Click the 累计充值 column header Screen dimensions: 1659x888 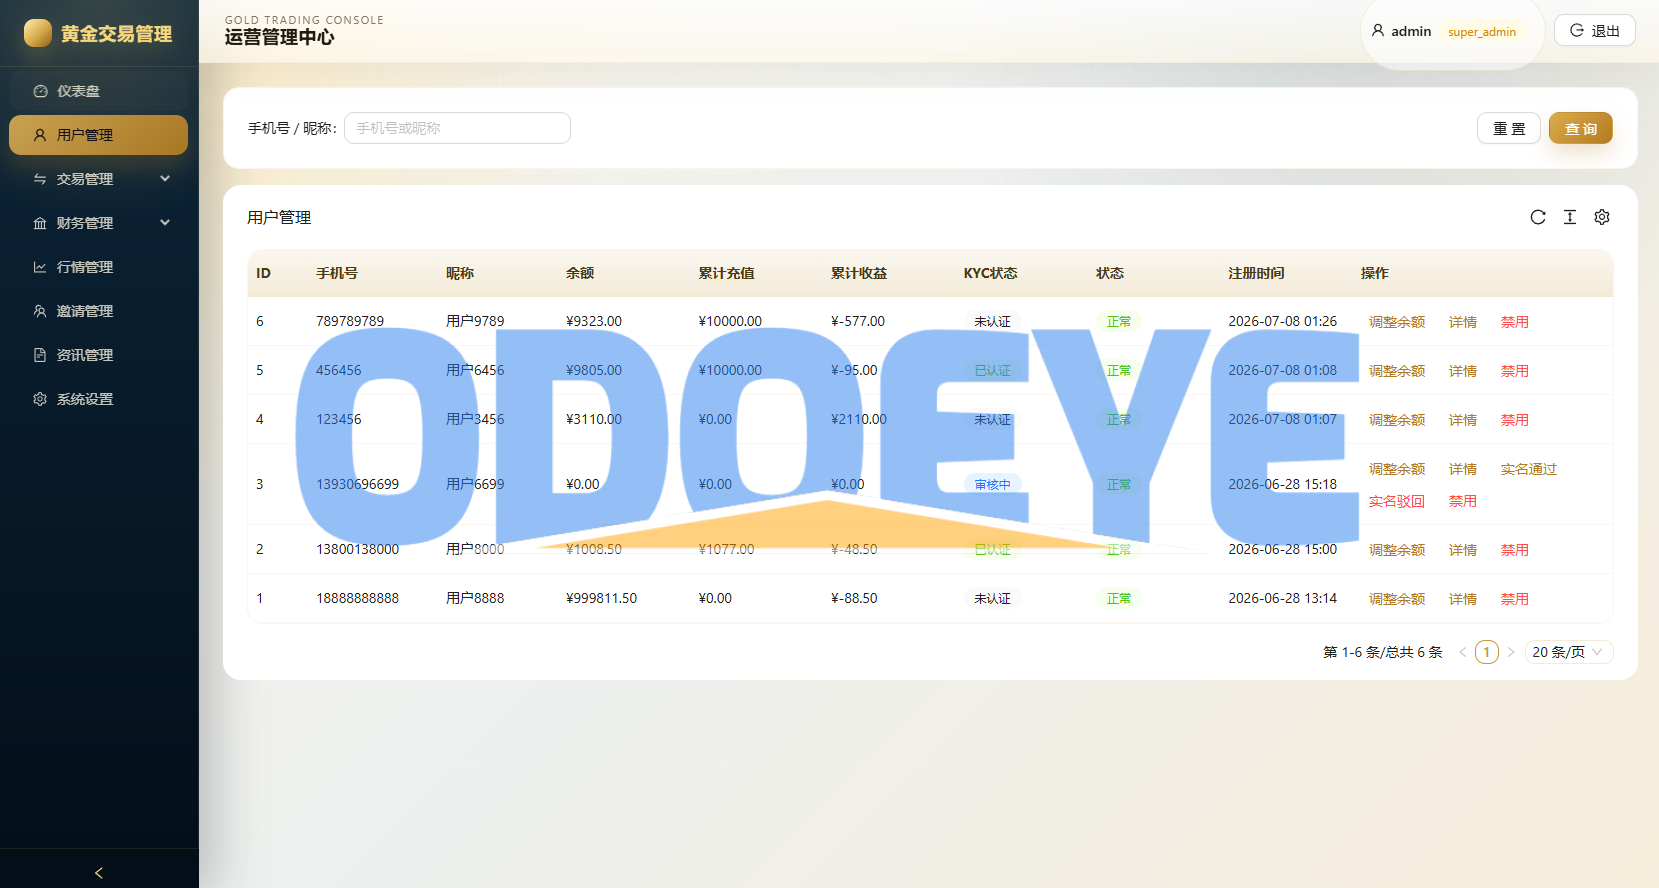pos(726,273)
